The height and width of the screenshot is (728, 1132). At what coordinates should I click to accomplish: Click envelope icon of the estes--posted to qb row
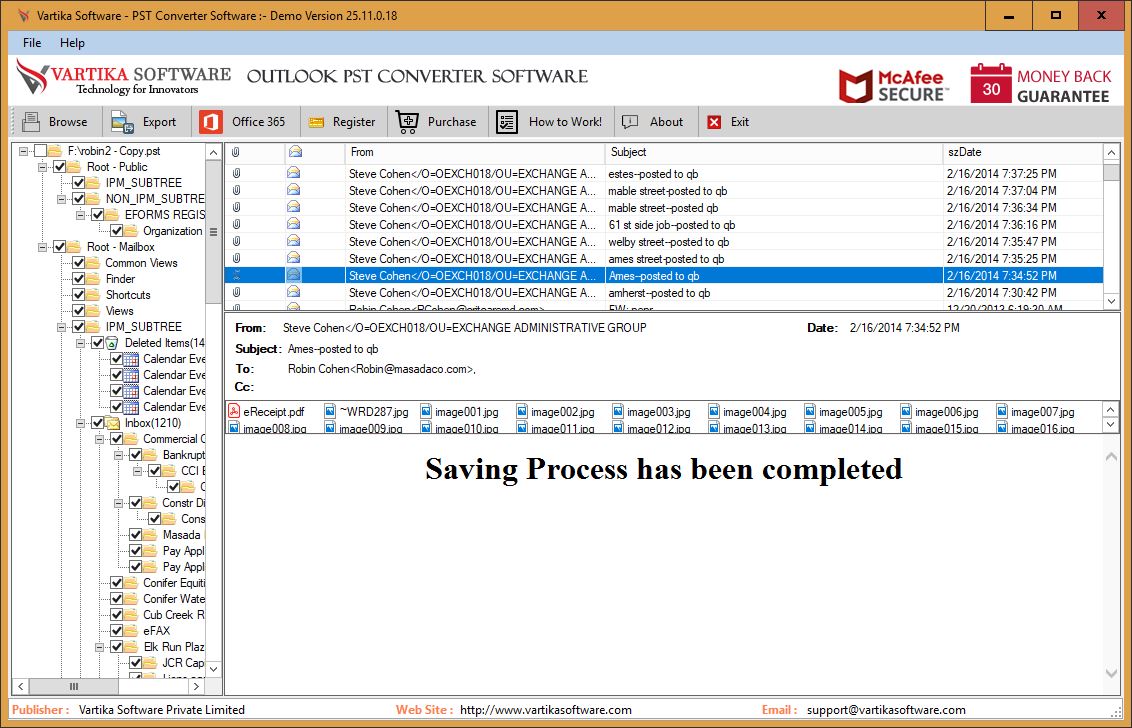coord(293,173)
